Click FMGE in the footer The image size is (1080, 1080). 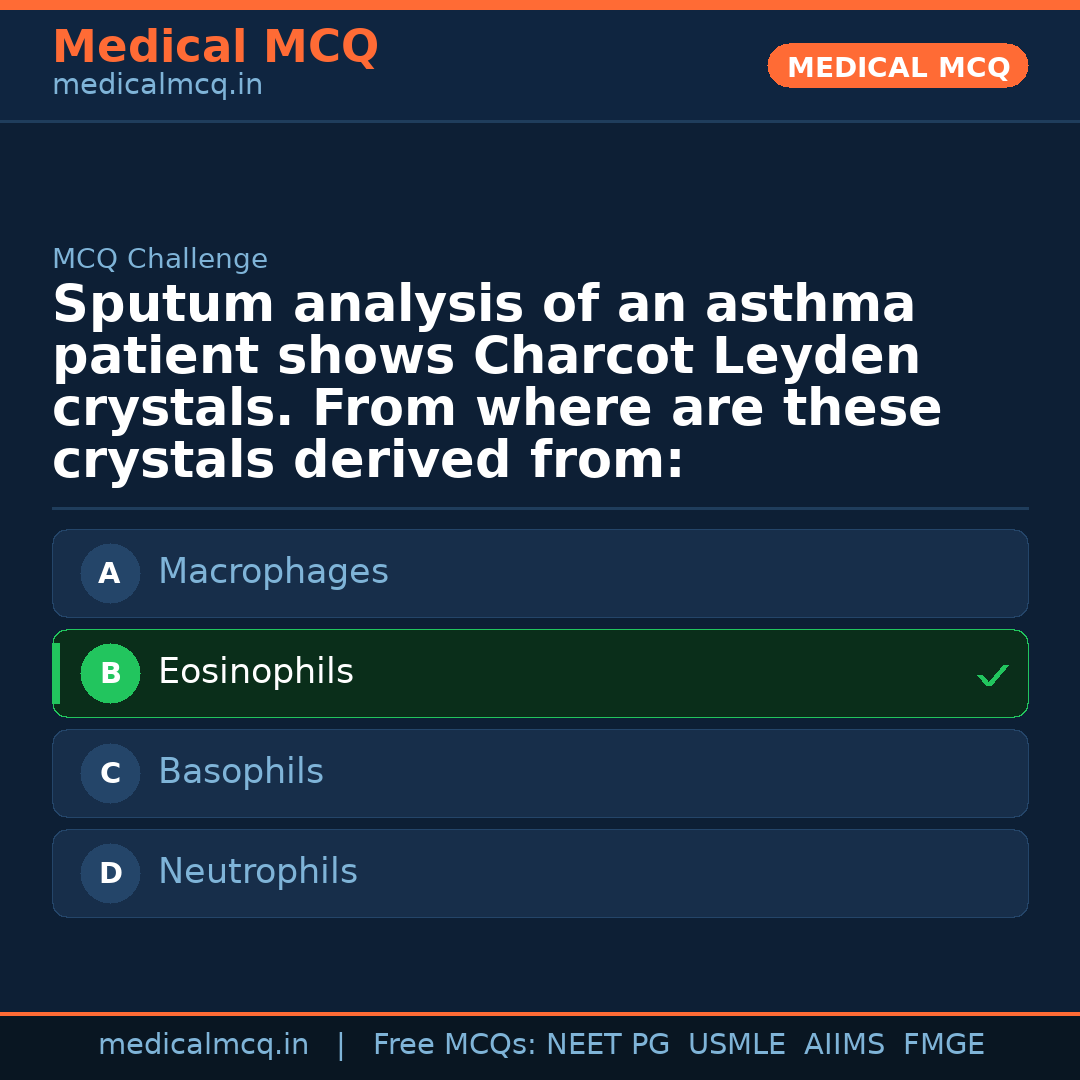(943, 1045)
